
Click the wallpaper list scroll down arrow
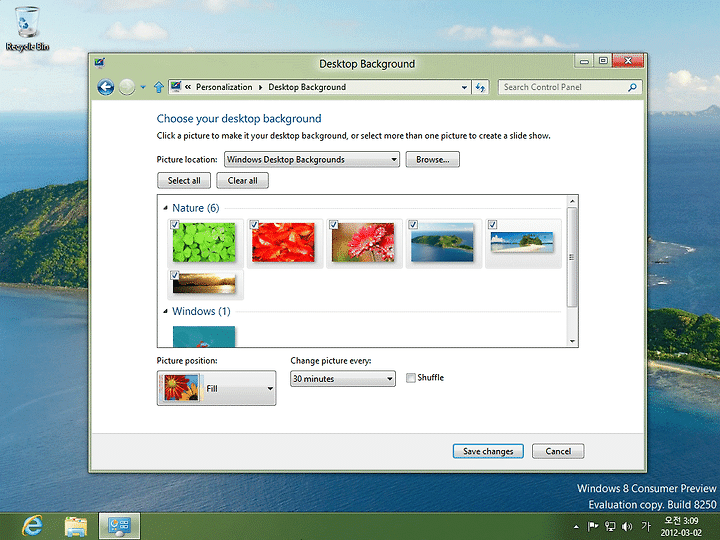[572, 341]
